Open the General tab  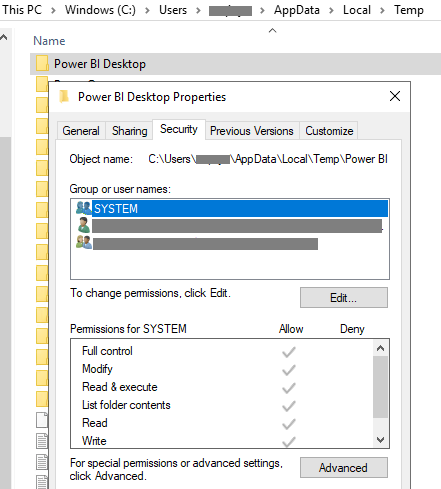pyautogui.click(x=81, y=131)
